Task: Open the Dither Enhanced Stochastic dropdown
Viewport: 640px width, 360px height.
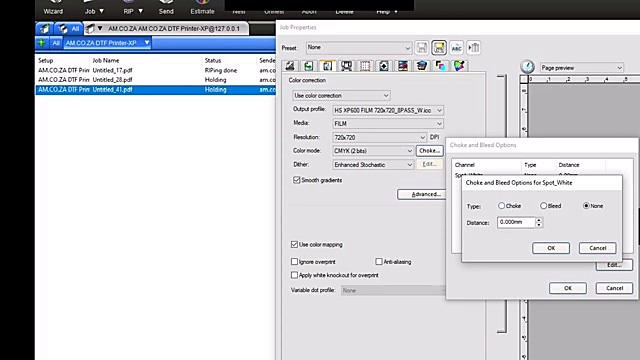Action: click(x=373, y=164)
